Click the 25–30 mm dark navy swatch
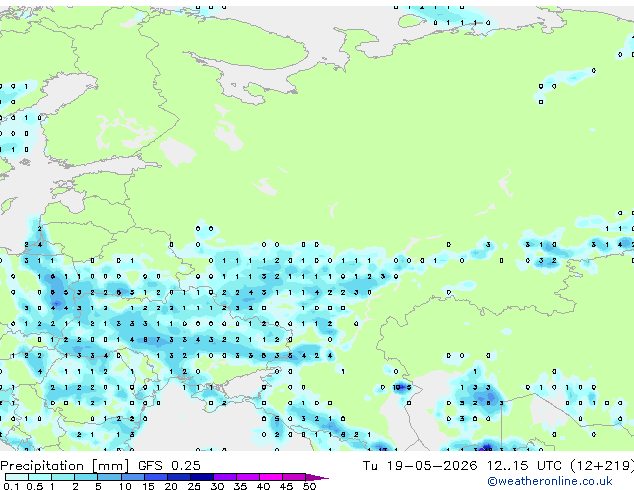 202,477
